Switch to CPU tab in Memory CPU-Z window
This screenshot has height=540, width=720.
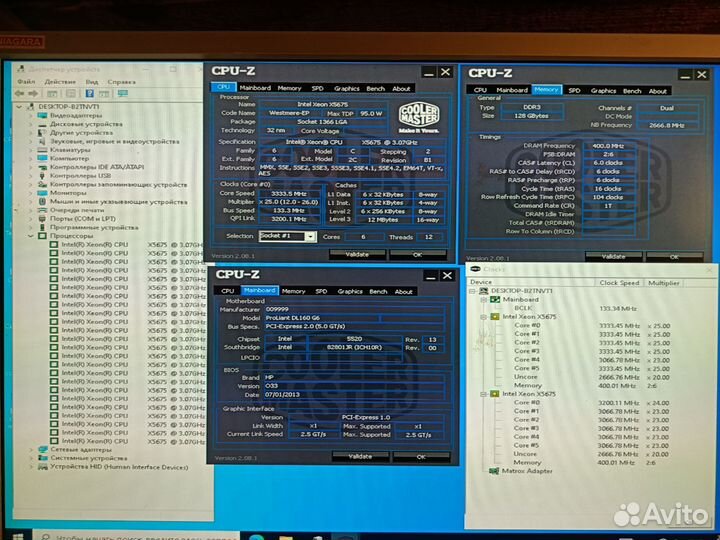coord(480,90)
